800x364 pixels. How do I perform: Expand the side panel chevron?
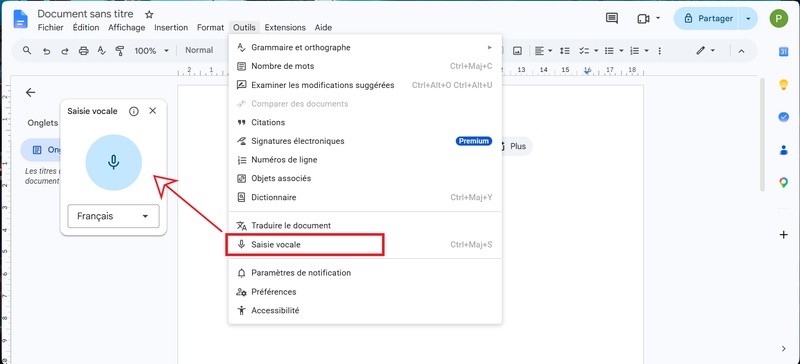tap(784, 349)
